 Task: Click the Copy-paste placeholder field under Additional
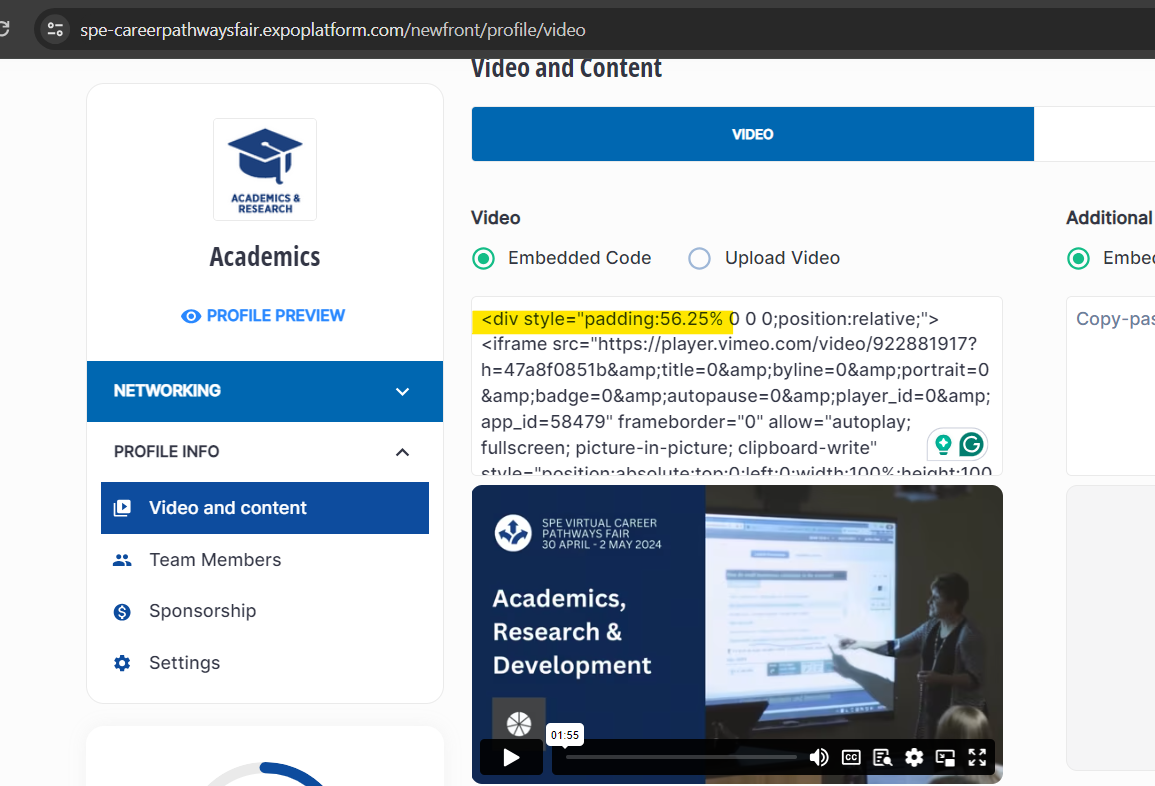click(x=1111, y=386)
